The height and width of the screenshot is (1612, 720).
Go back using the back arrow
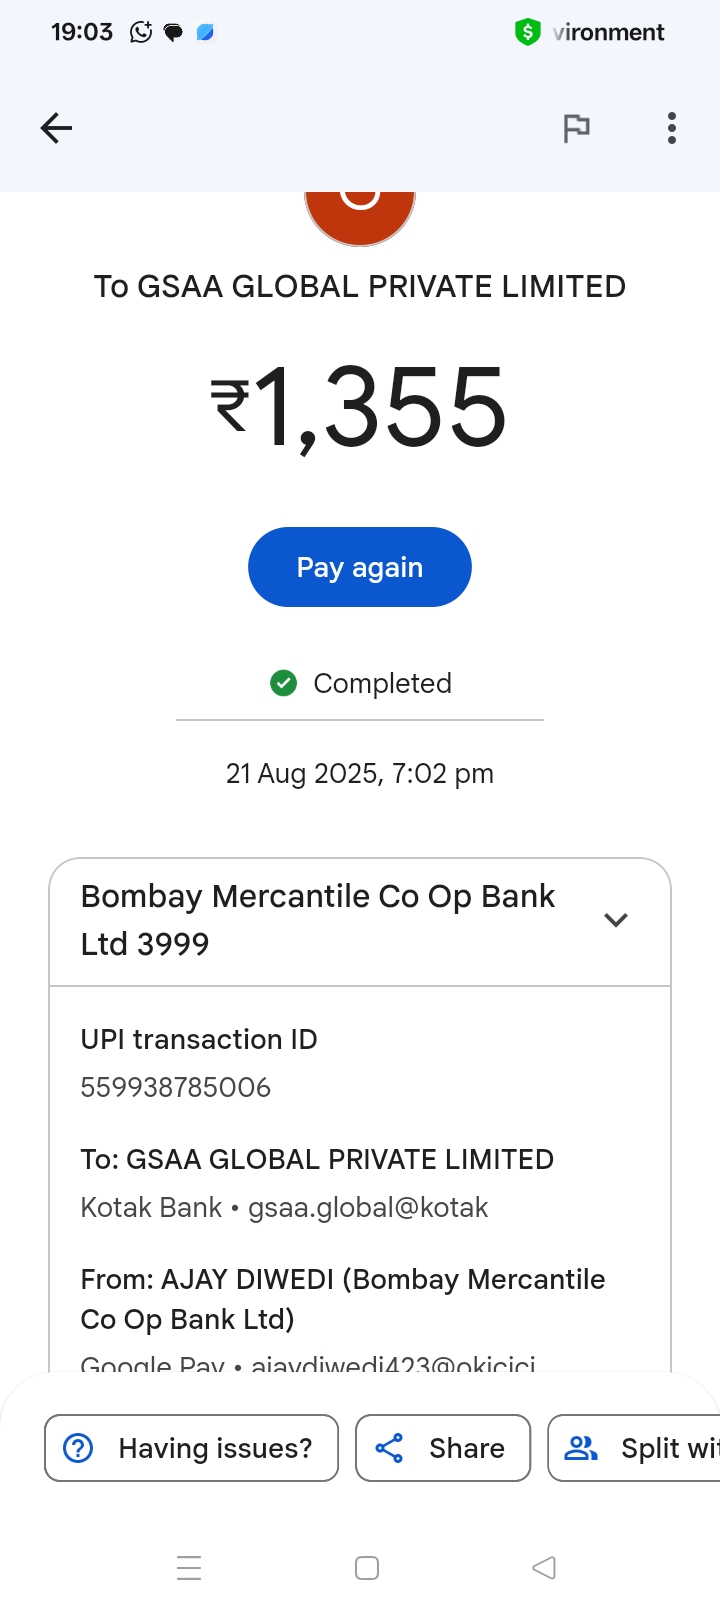[56, 128]
